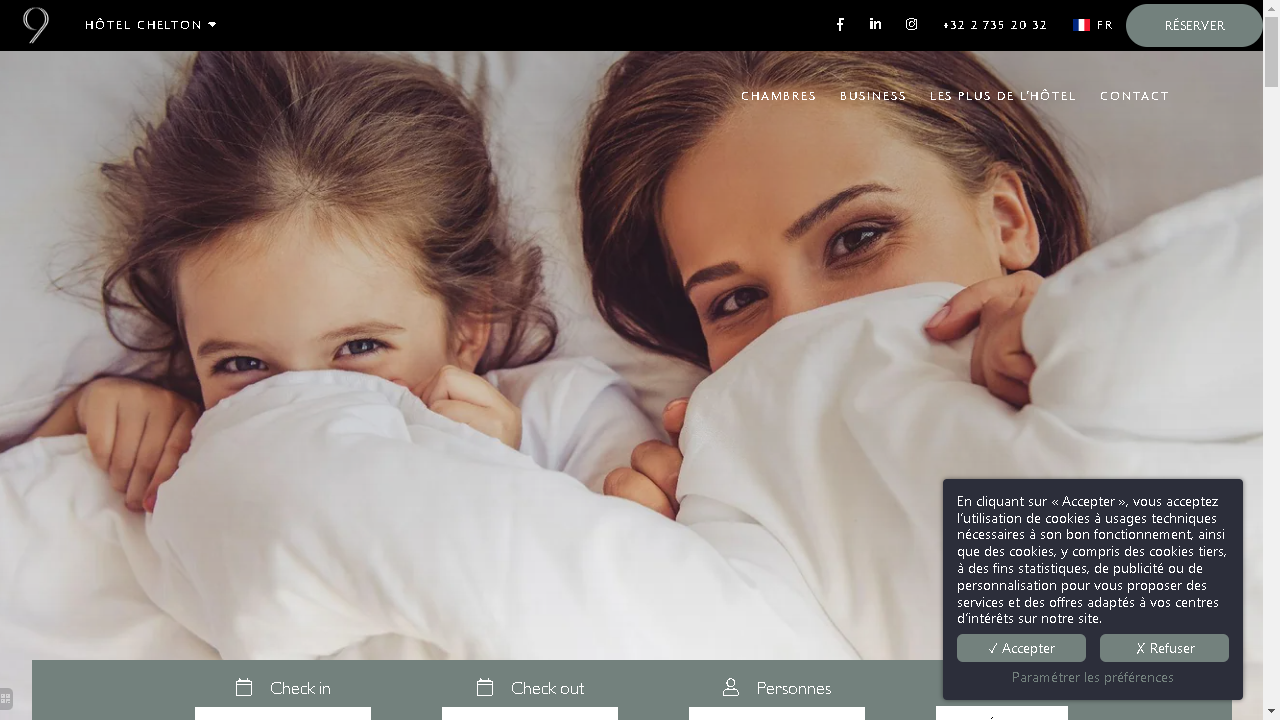Screen dimensions: 1280x720
Task: Open the Chambres menu
Action: click(779, 96)
